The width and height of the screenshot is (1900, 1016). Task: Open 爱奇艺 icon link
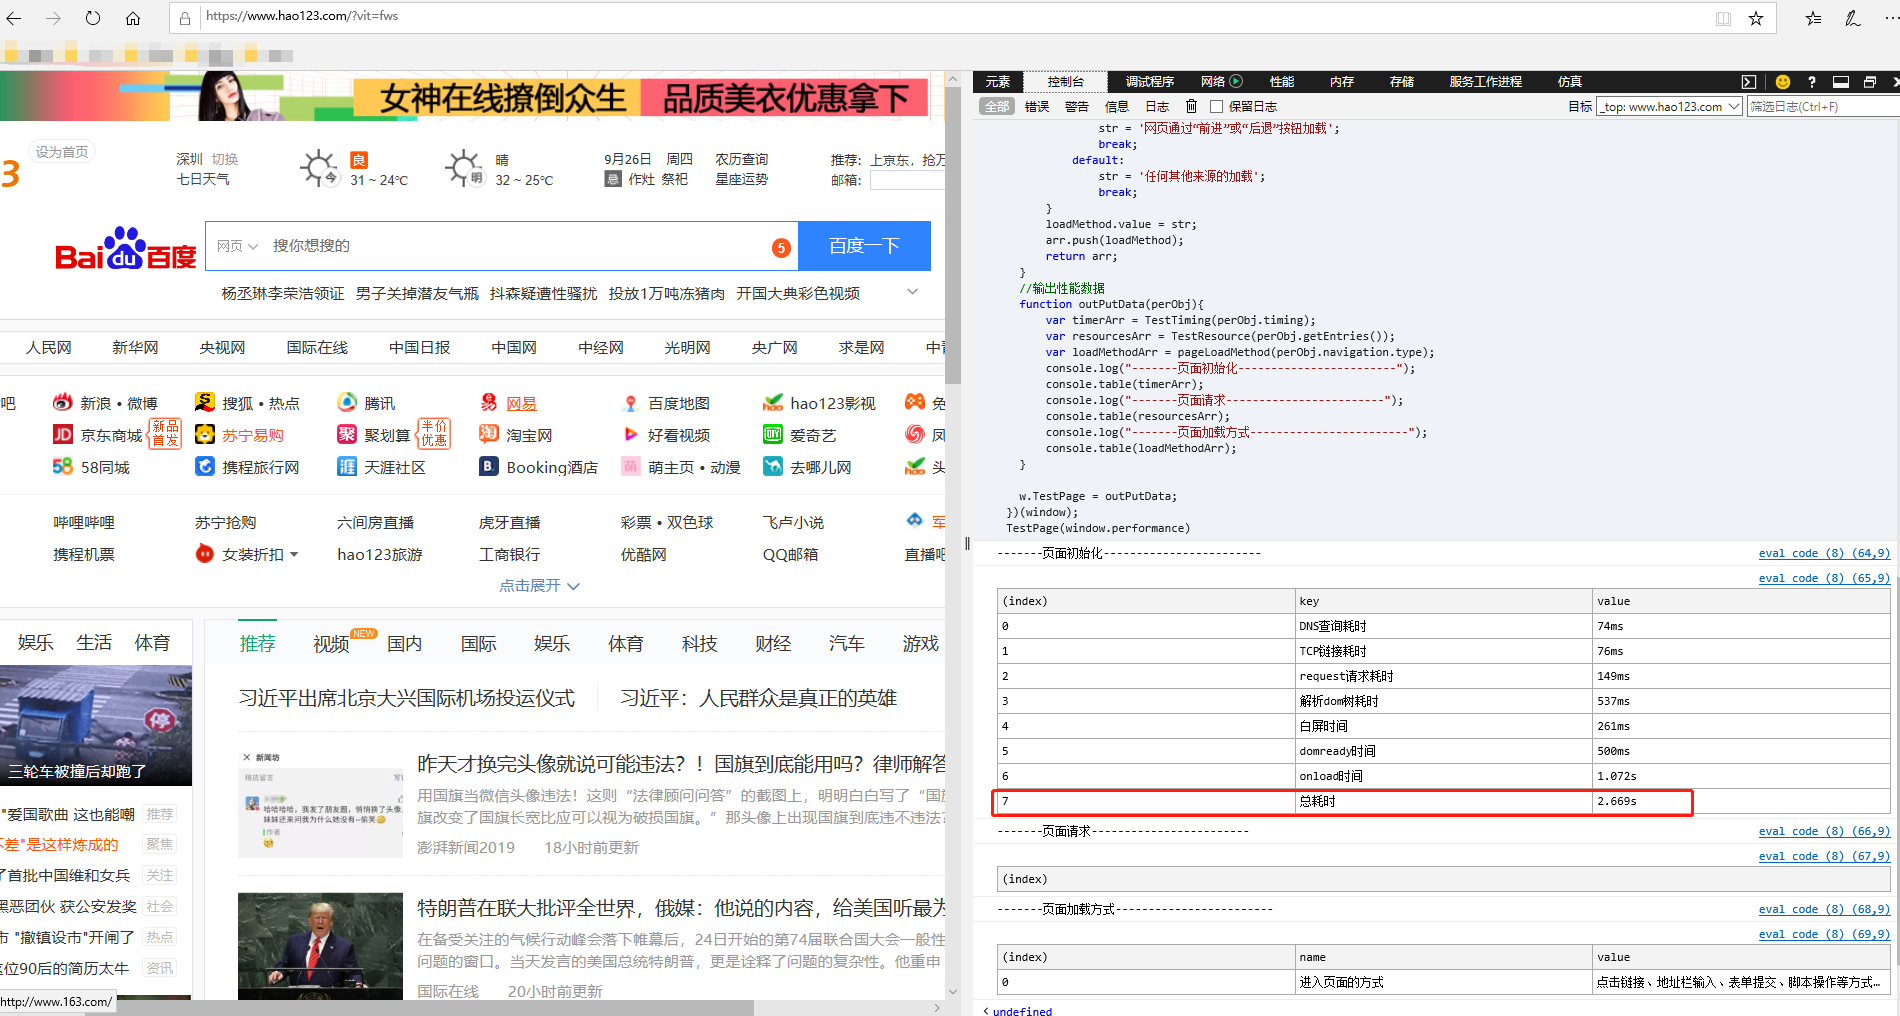[773, 434]
